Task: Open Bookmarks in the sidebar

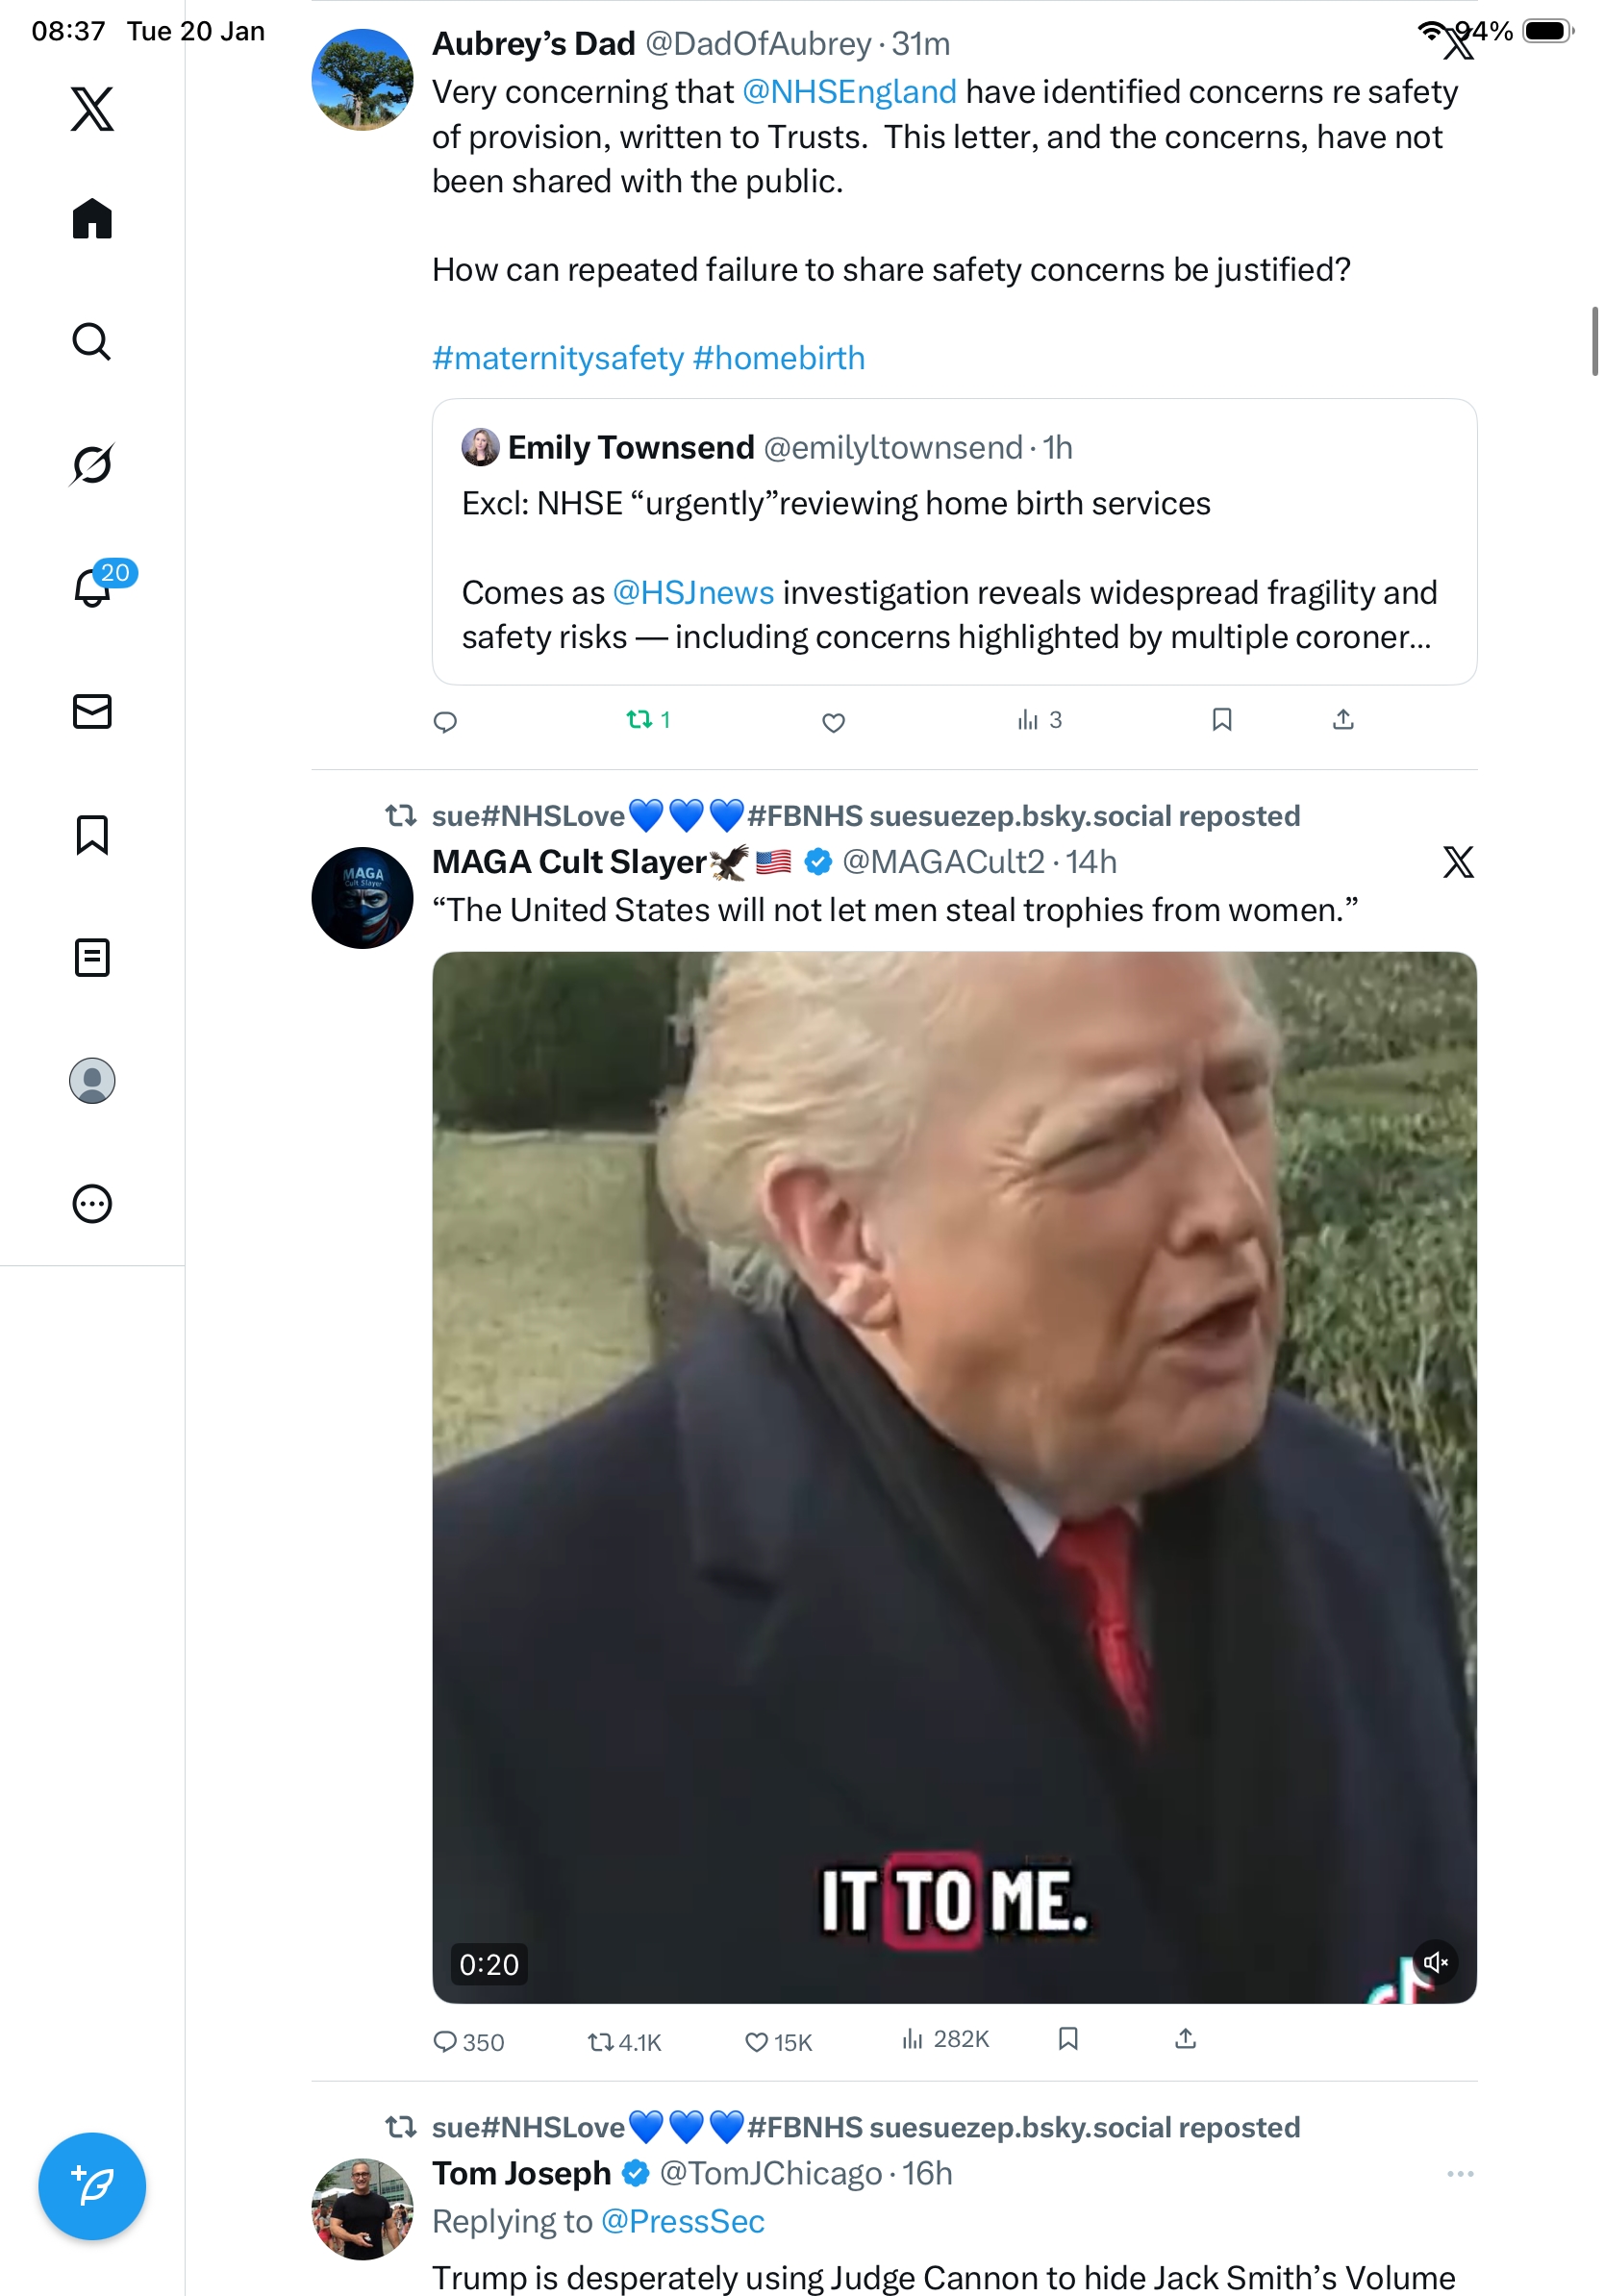Action: pyautogui.click(x=92, y=834)
